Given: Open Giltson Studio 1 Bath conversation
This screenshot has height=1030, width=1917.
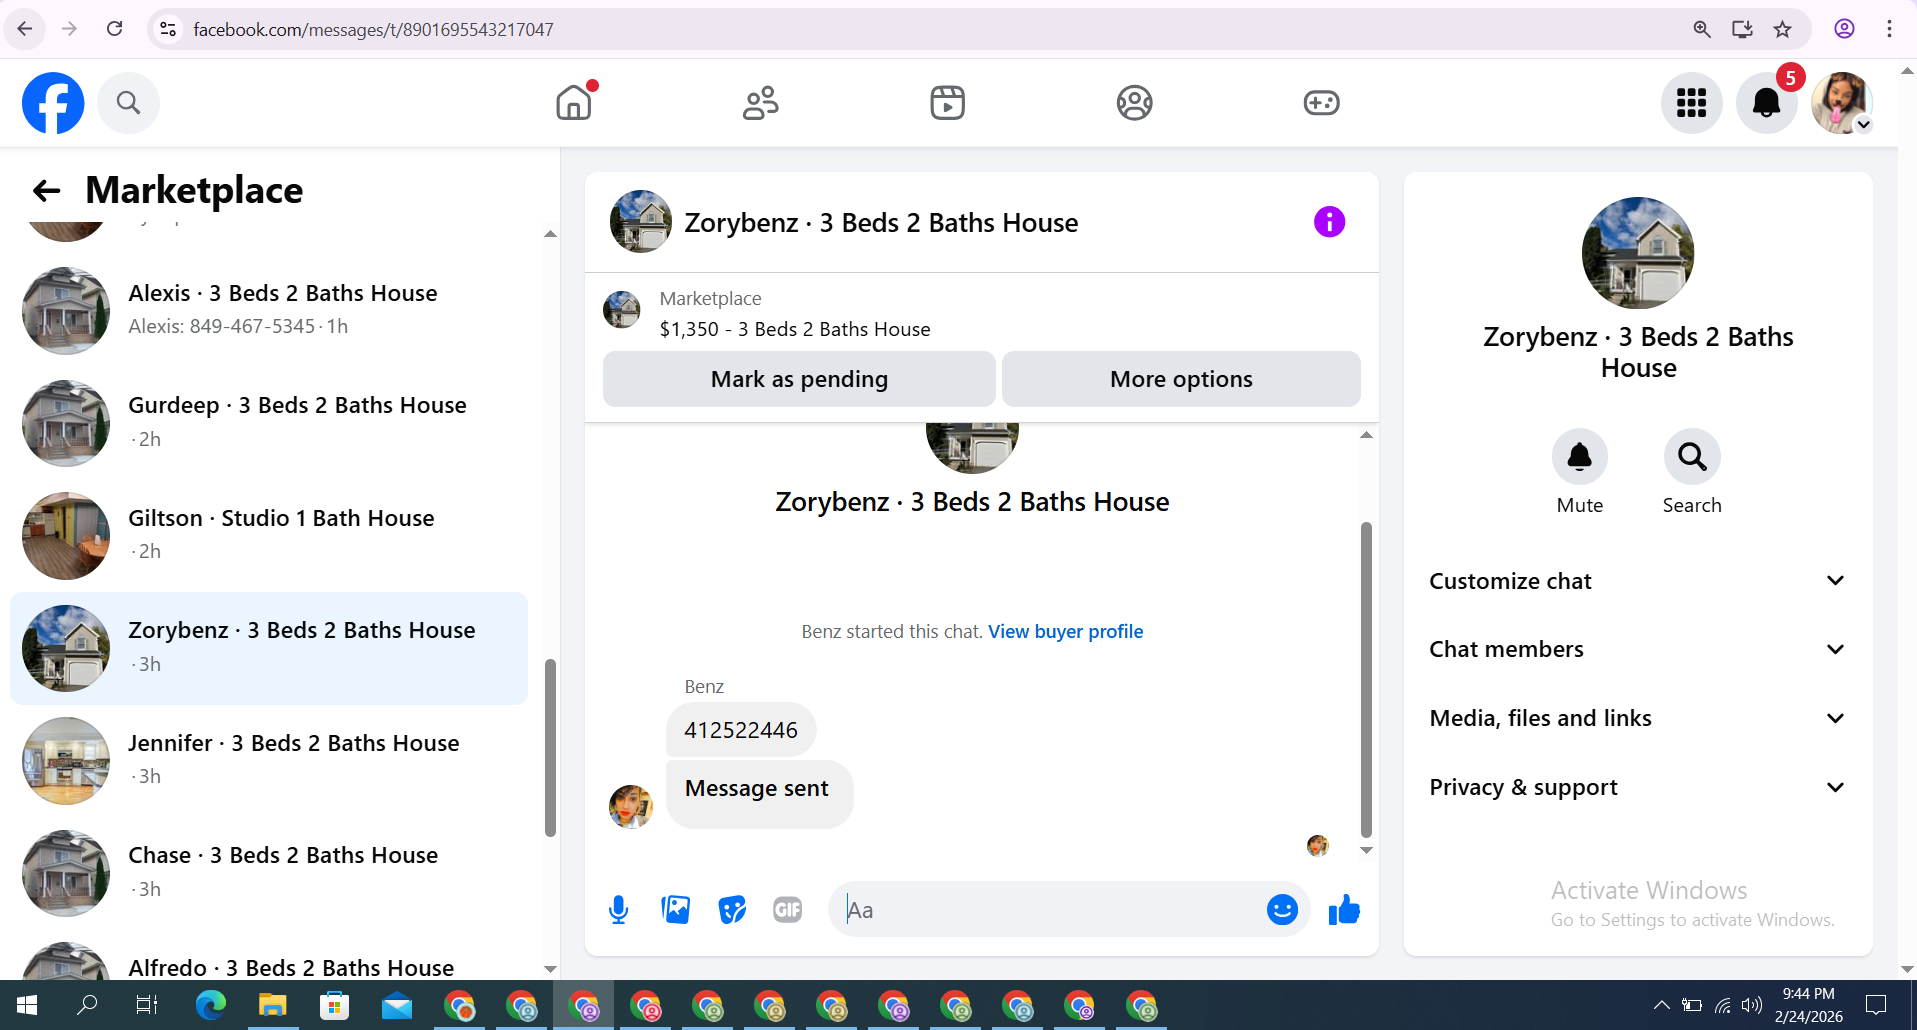Looking at the screenshot, I should click(269, 536).
